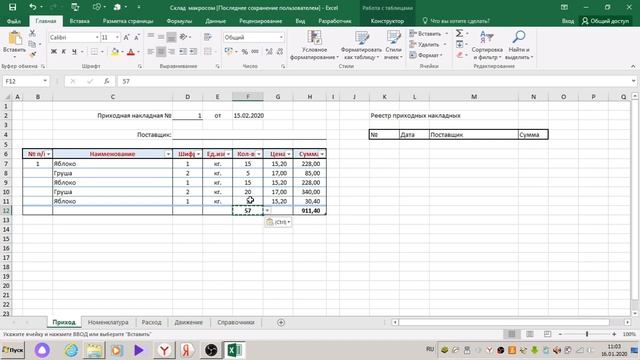Switch to the Номенклатура sheet
This screenshot has height=360, width=640.
pyautogui.click(x=108, y=322)
